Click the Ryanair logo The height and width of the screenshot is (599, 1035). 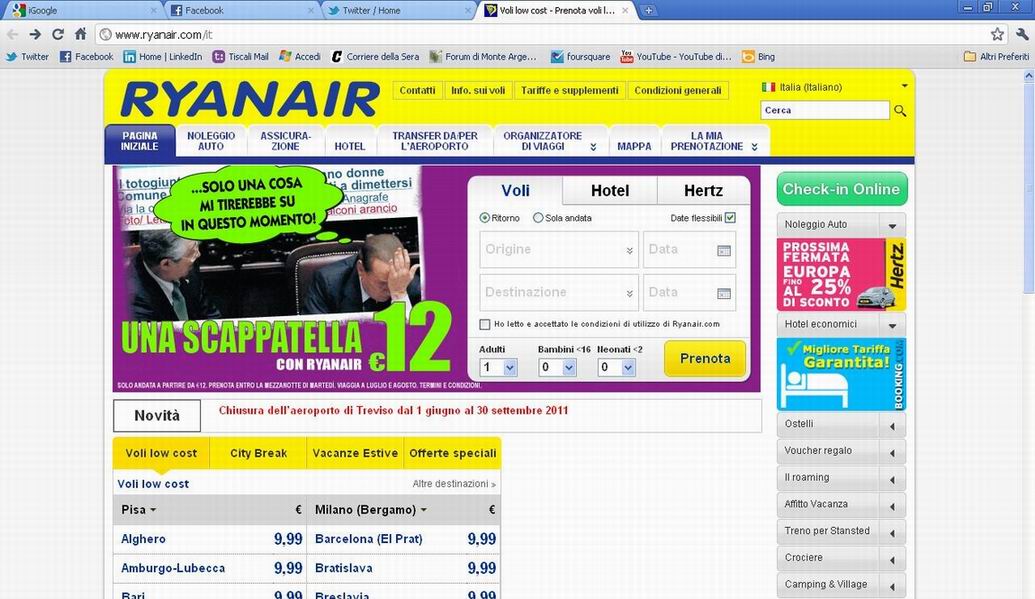tap(250, 99)
